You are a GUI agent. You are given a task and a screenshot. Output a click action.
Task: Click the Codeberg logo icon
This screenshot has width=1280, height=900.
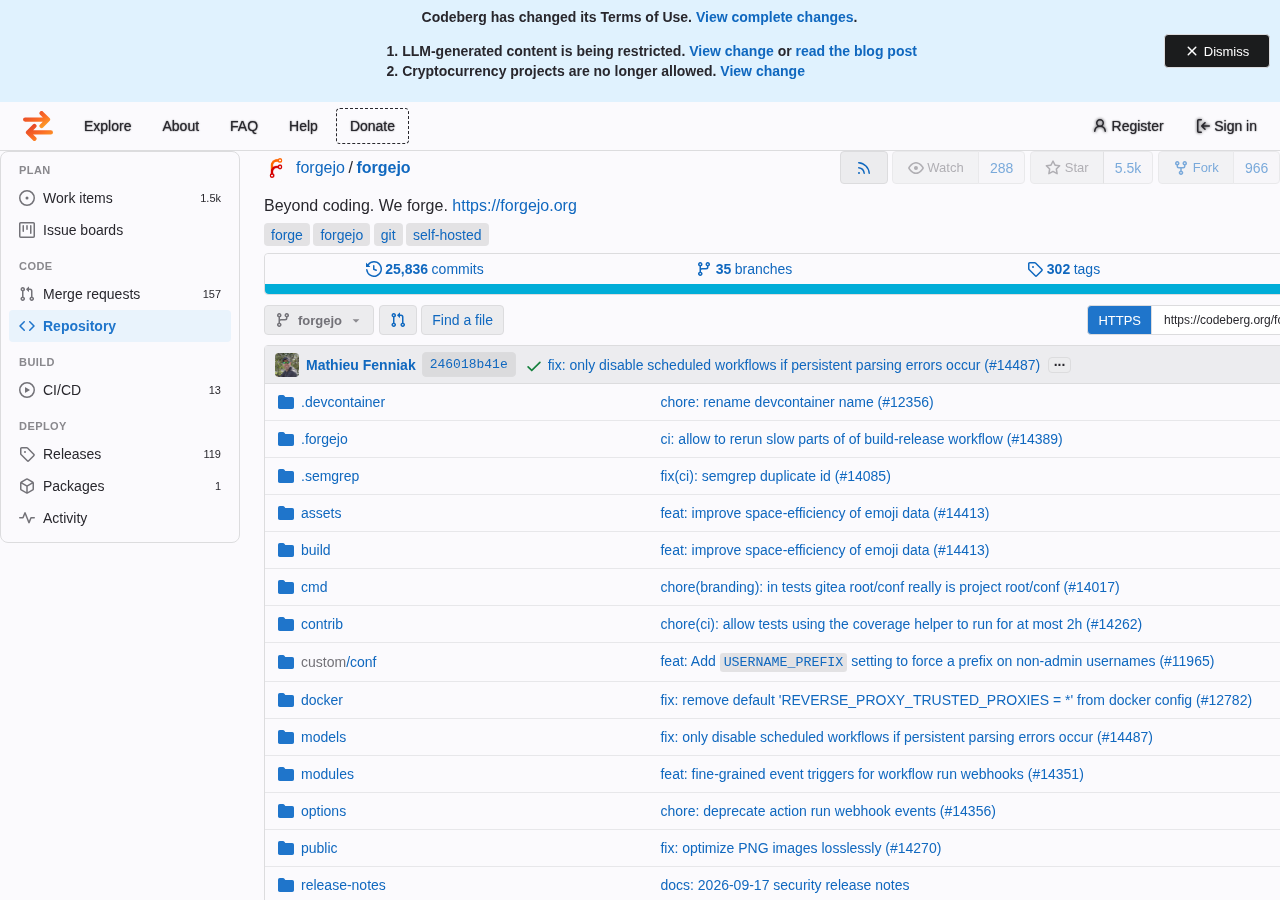tap(38, 126)
